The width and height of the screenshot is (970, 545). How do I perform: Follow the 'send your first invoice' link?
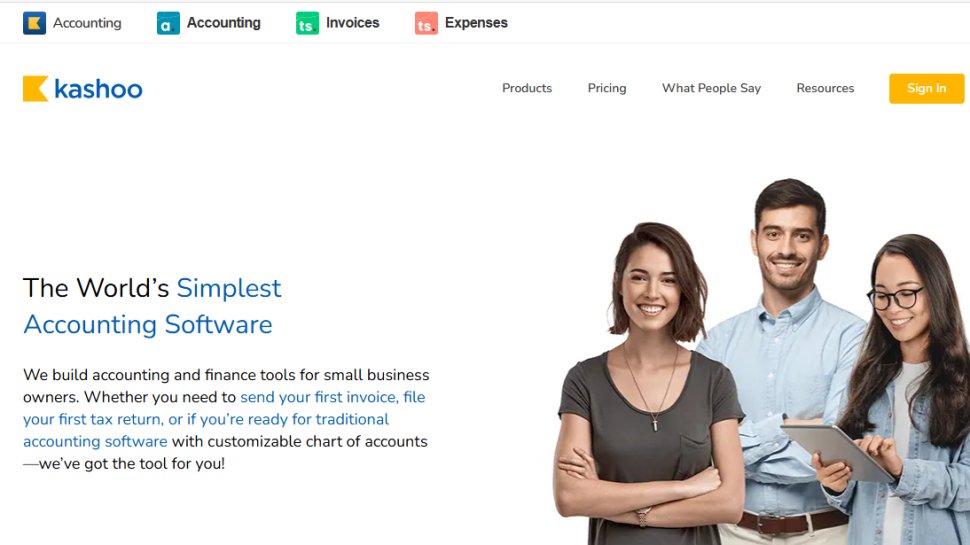(x=319, y=397)
